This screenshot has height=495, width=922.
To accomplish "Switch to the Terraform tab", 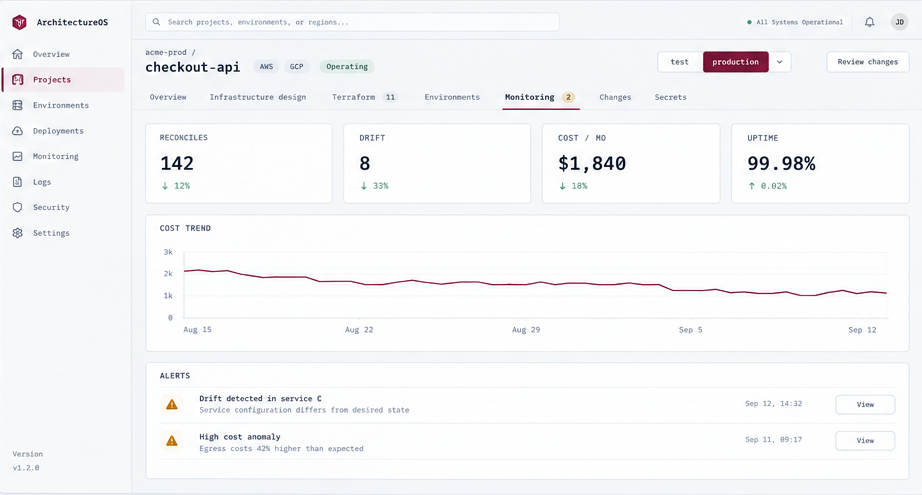I will tap(365, 97).
